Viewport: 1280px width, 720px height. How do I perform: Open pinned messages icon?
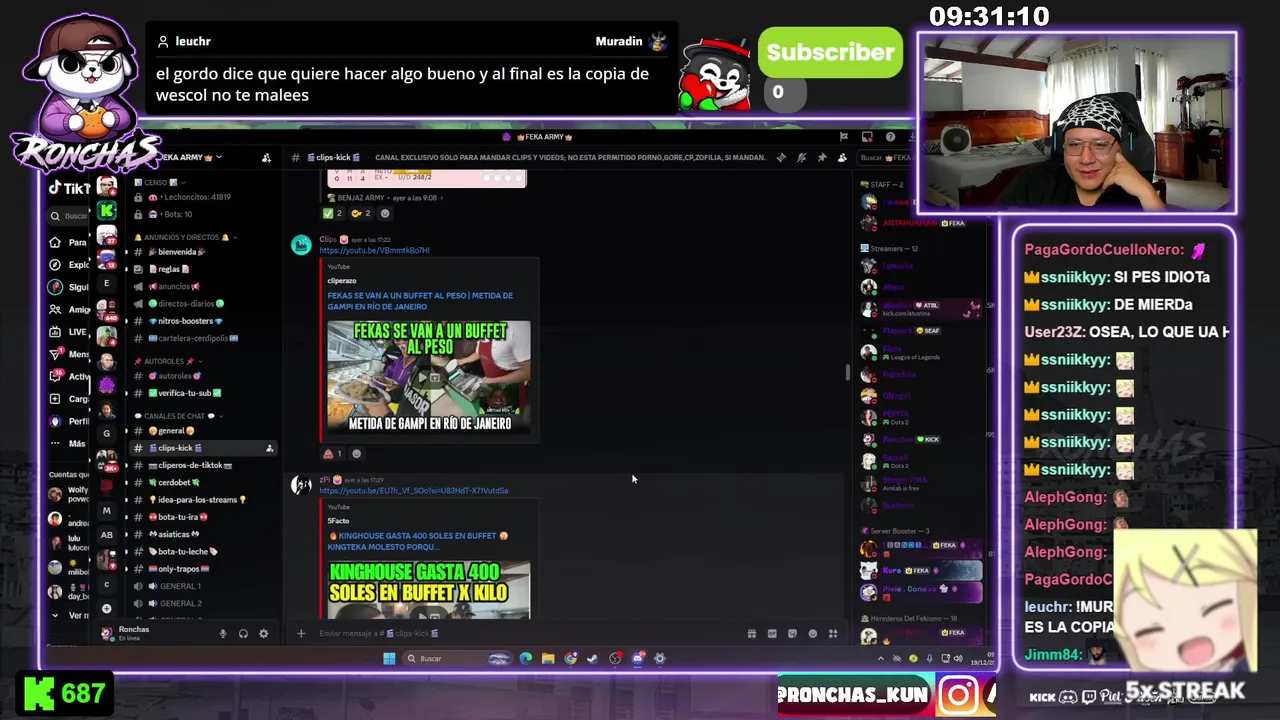pyautogui.click(x=822, y=157)
